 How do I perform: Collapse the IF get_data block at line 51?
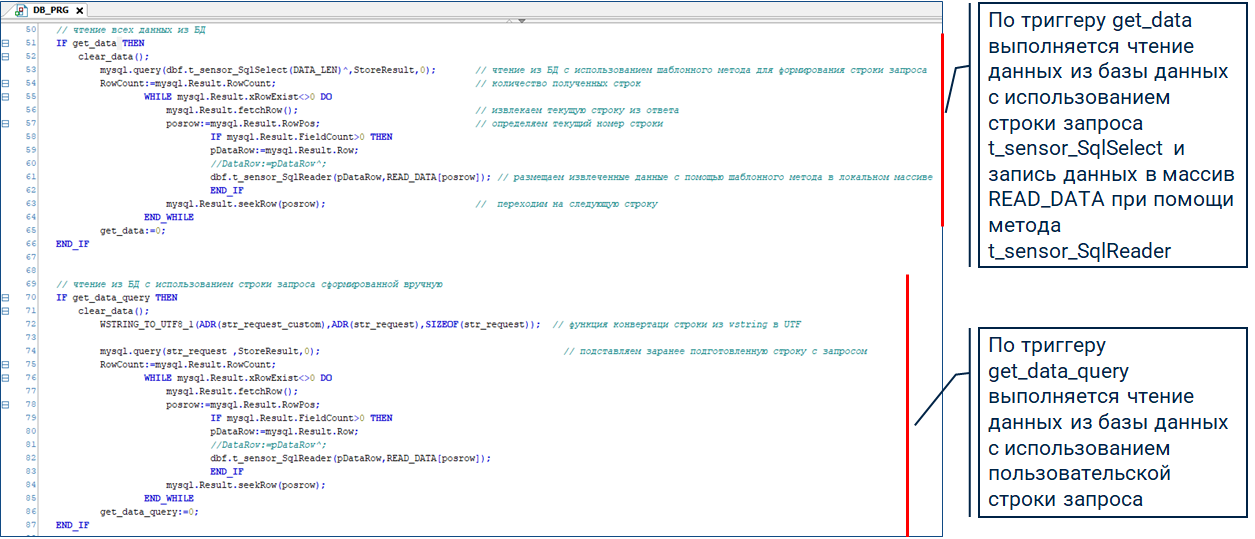[6, 44]
